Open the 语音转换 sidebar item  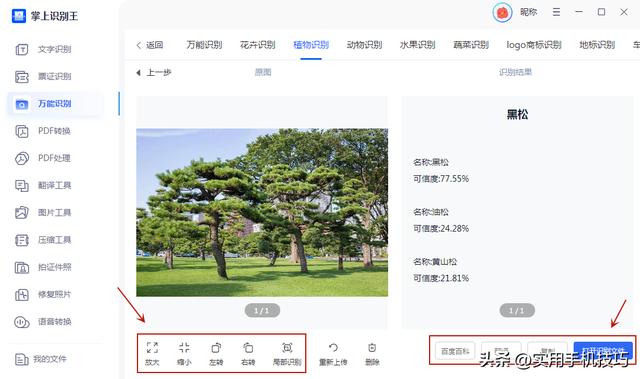point(43,322)
